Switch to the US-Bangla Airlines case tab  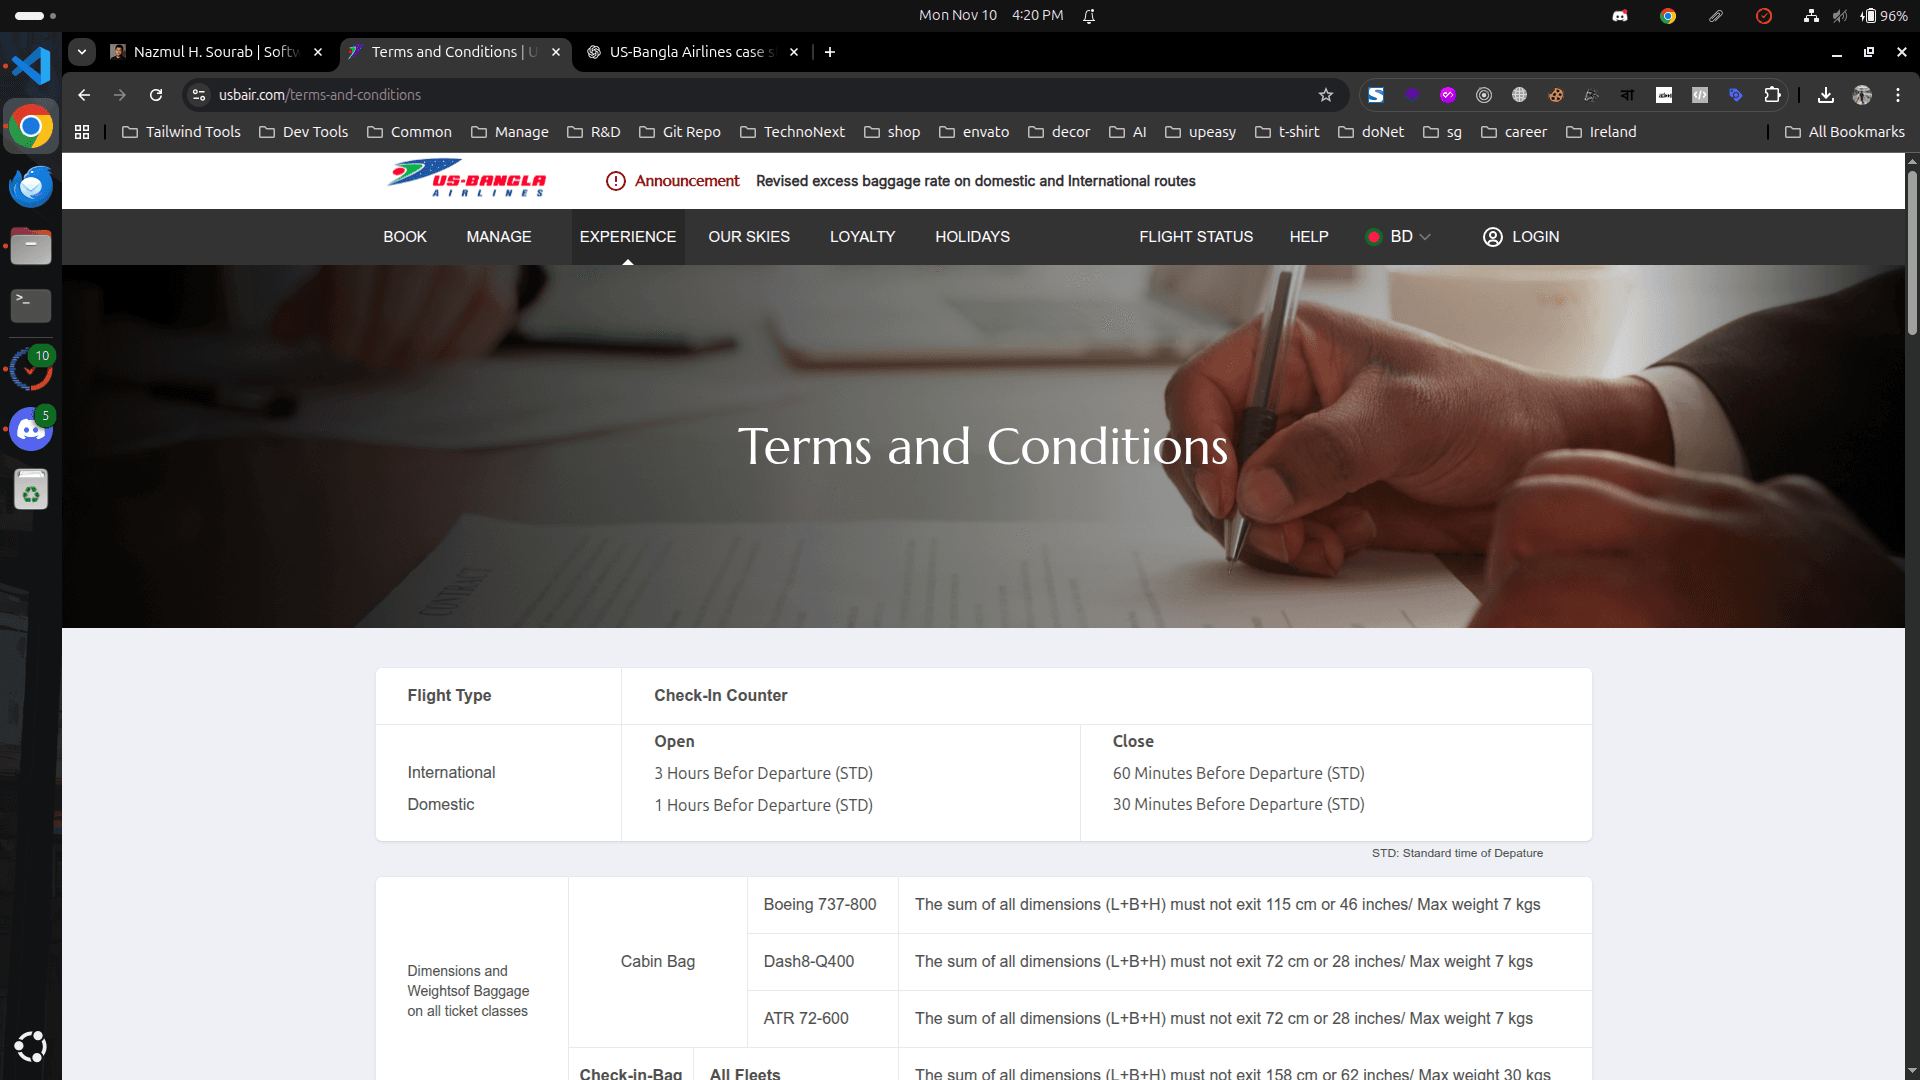point(686,52)
